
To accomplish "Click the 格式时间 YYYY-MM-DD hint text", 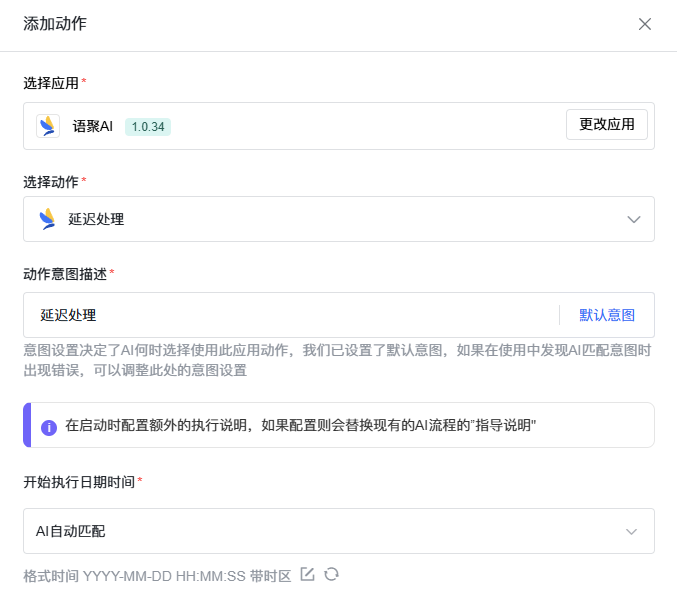I will tap(157, 576).
